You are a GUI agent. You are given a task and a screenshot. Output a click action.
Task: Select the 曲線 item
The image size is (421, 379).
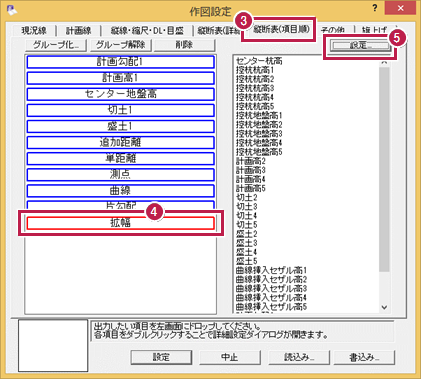click(x=120, y=190)
